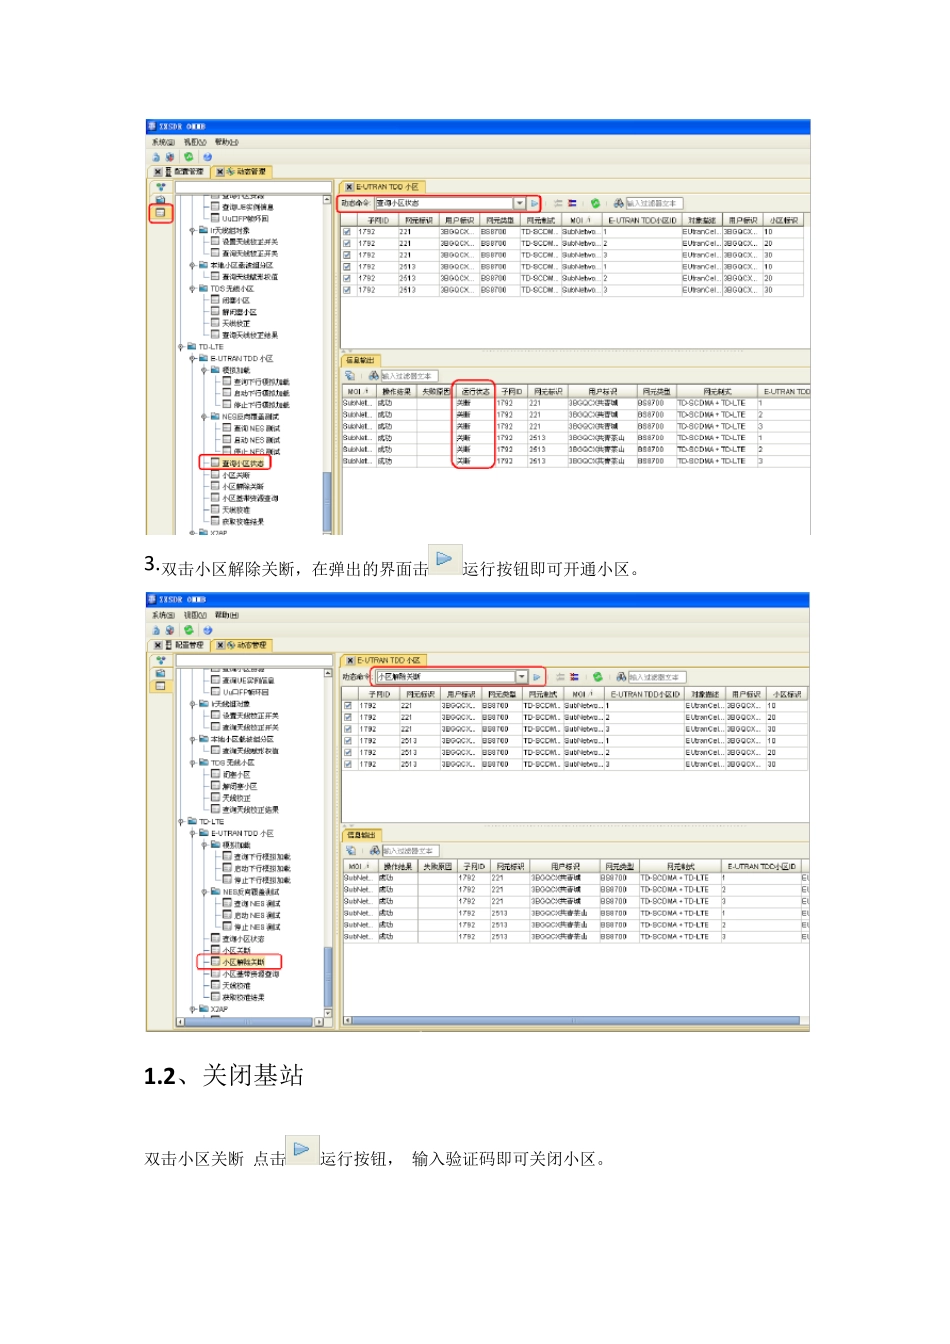
Task: Click the run arrow beside 查询小区状态 command, upper screenshot
Action: [534, 203]
